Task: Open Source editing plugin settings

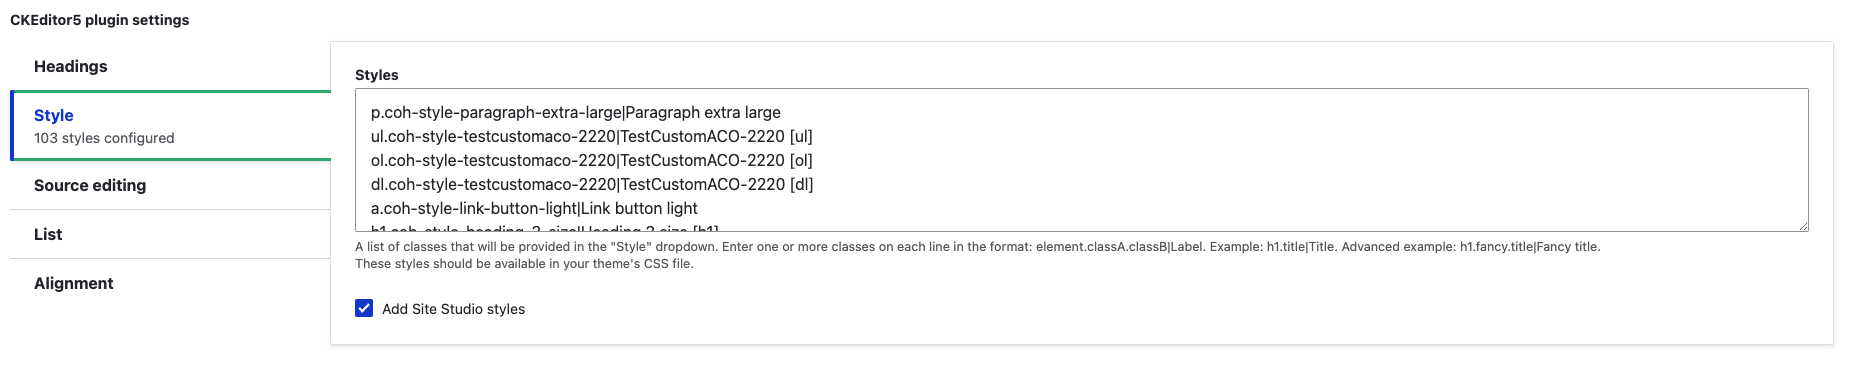Action: (170, 185)
